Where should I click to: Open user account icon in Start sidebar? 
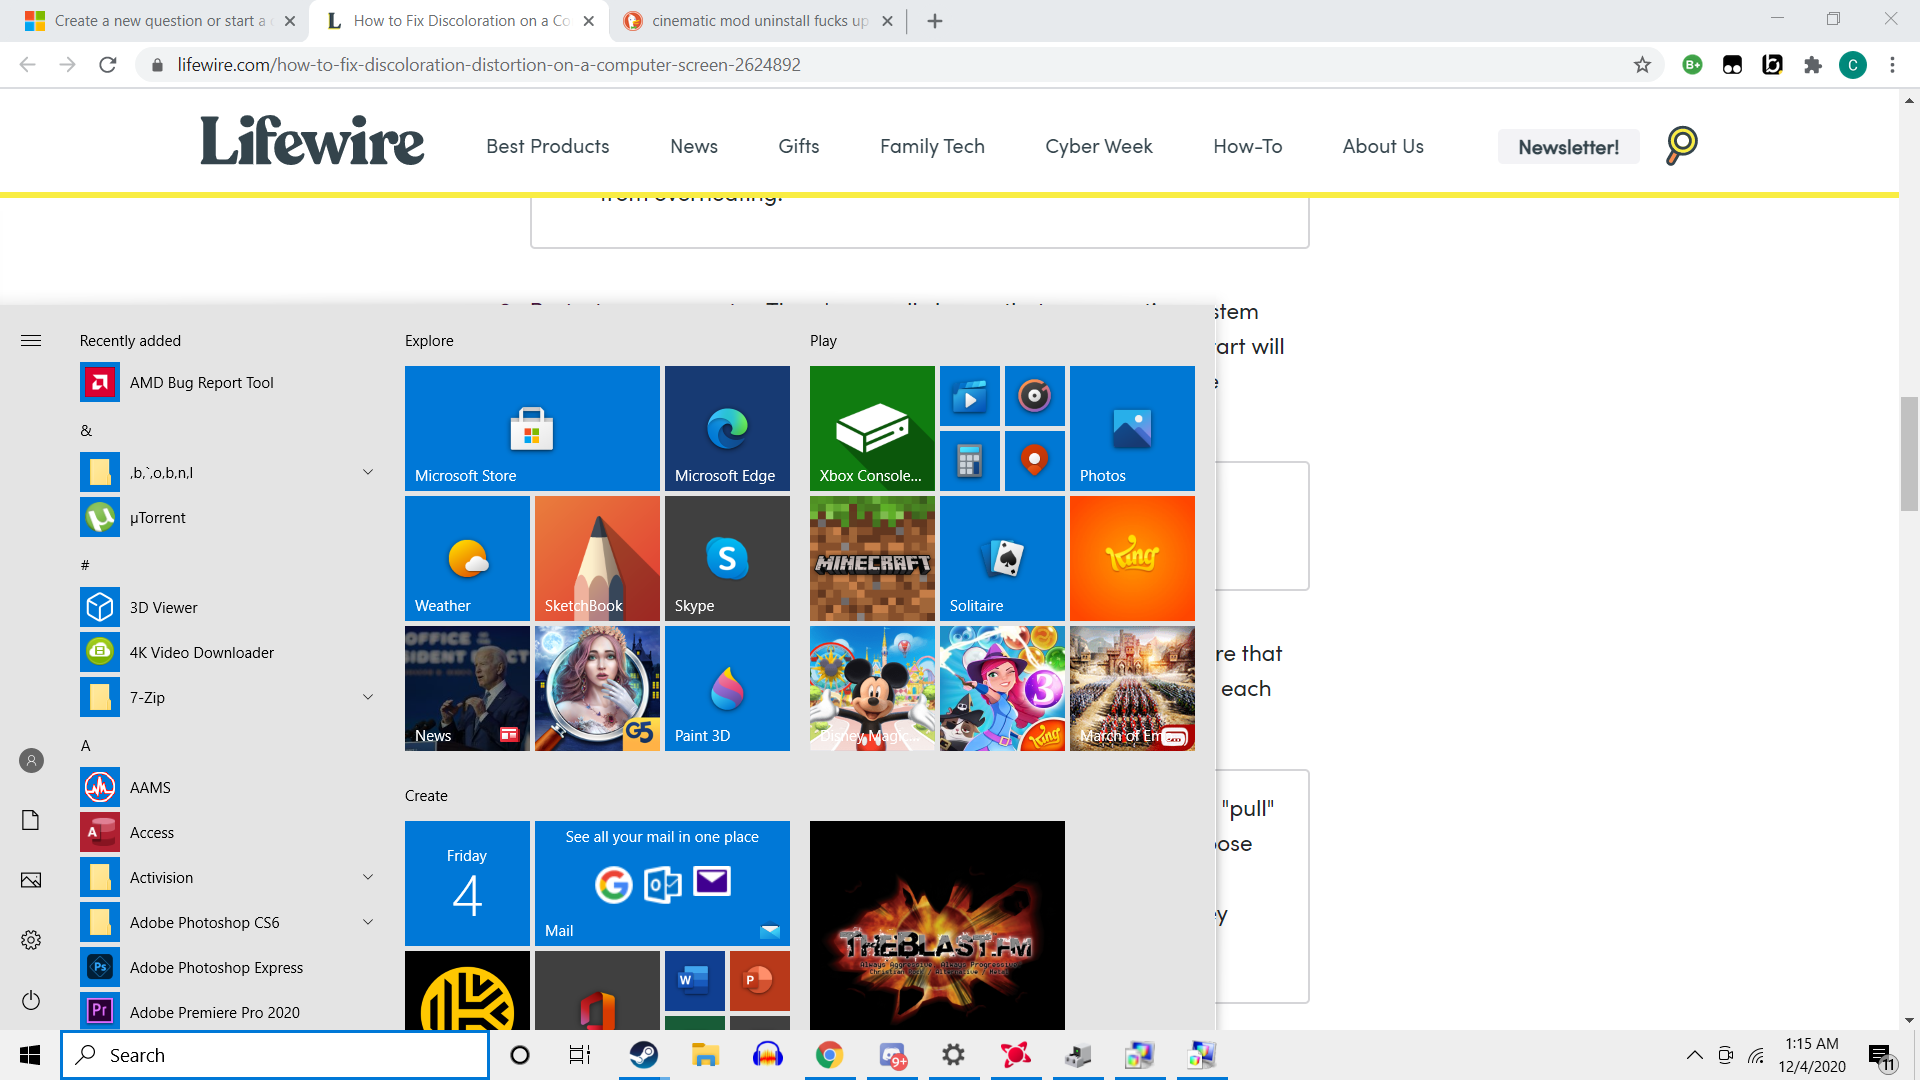point(31,761)
